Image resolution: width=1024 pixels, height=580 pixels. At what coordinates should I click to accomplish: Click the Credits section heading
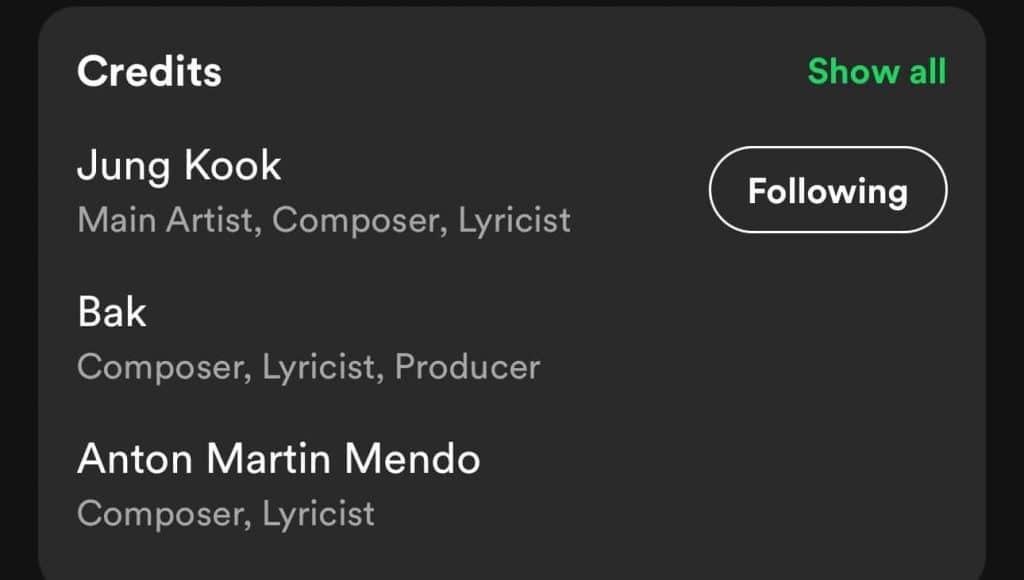tap(149, 72)
